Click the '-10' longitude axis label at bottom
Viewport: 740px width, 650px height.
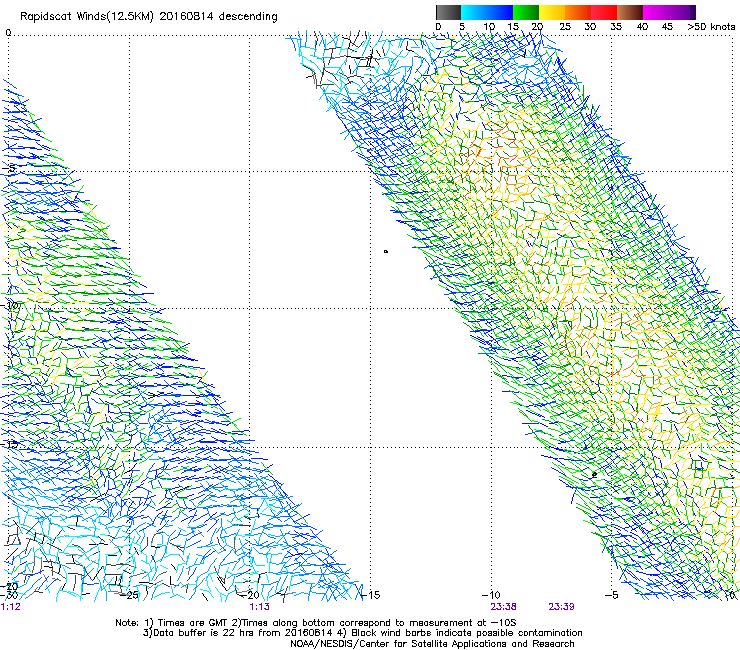click(491, 595)
